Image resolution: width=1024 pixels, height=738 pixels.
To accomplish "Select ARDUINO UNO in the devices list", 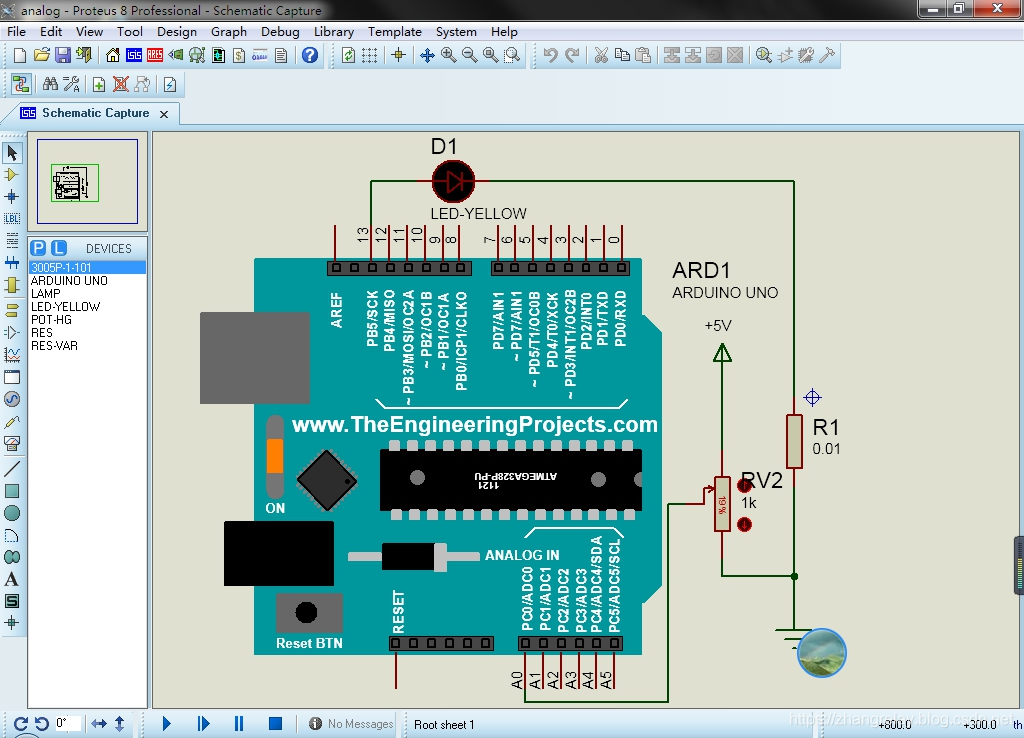I will [87, 280].
